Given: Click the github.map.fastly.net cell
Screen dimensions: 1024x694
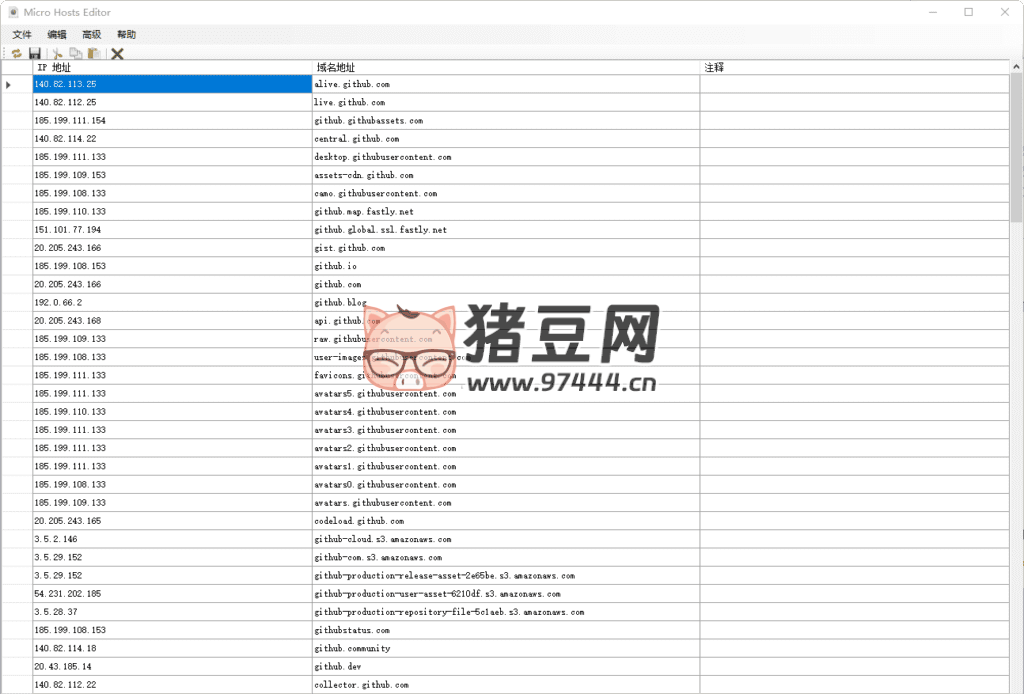Looking at the screenshot, I should tap(505, 212).
